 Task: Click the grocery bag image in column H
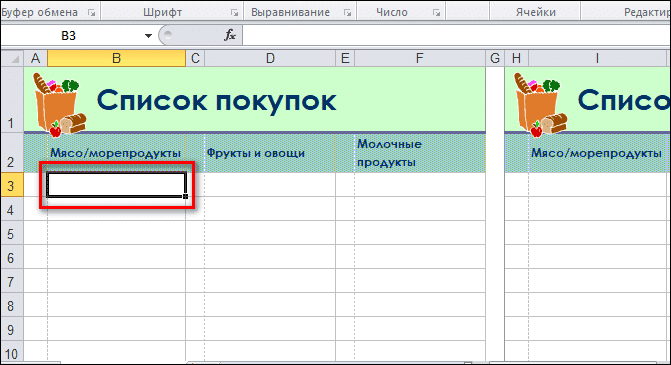pos(540,104)
